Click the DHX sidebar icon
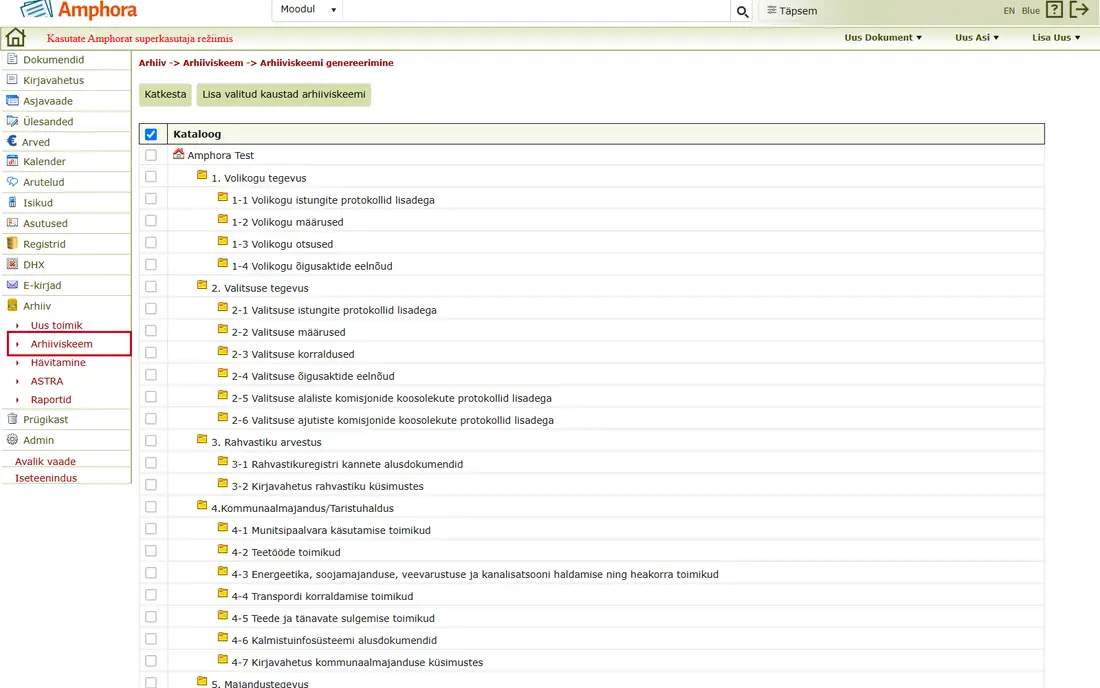Screen dimensions: 1100x688 (x=12, y=264)
